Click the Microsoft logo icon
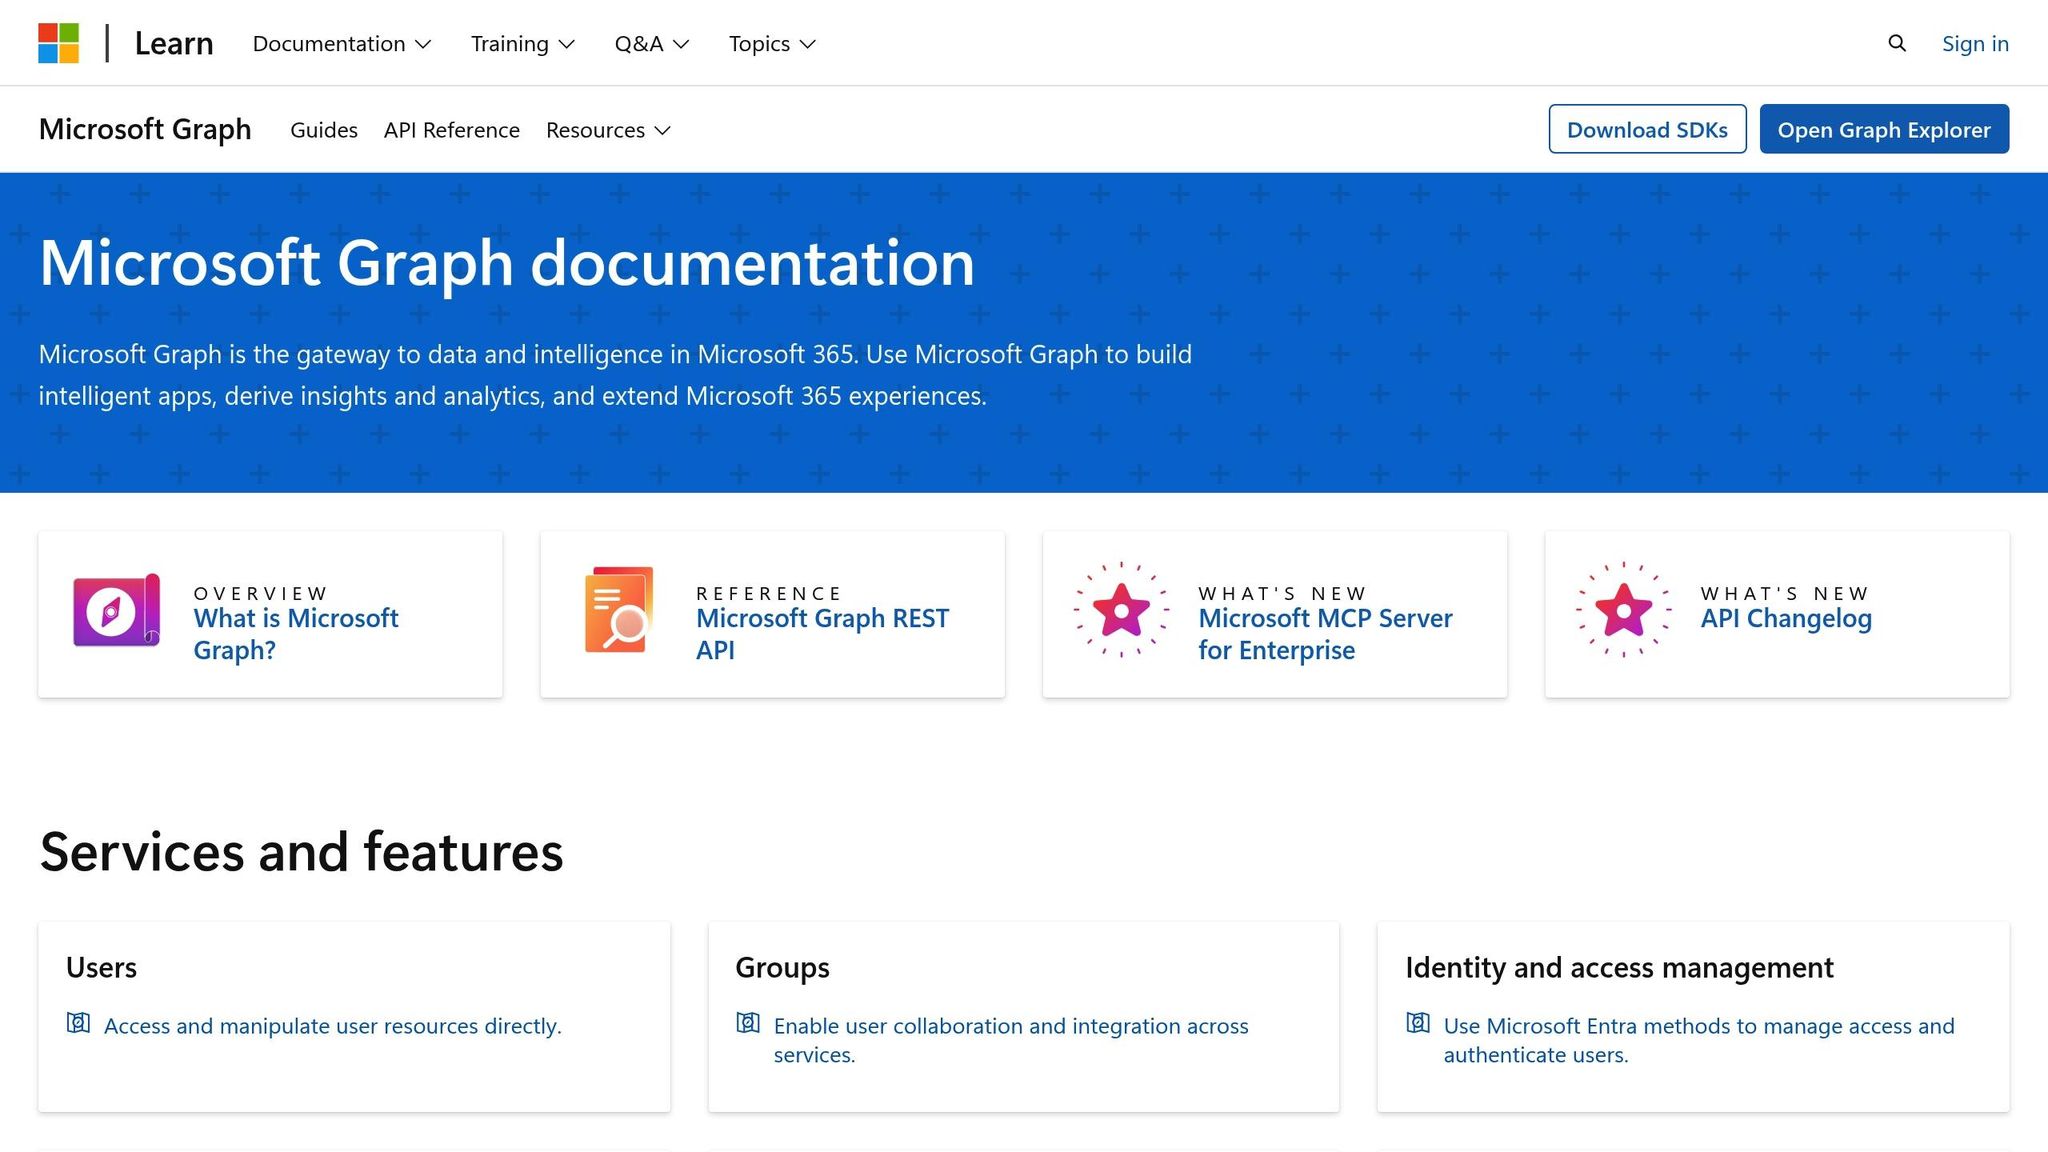 60,42
